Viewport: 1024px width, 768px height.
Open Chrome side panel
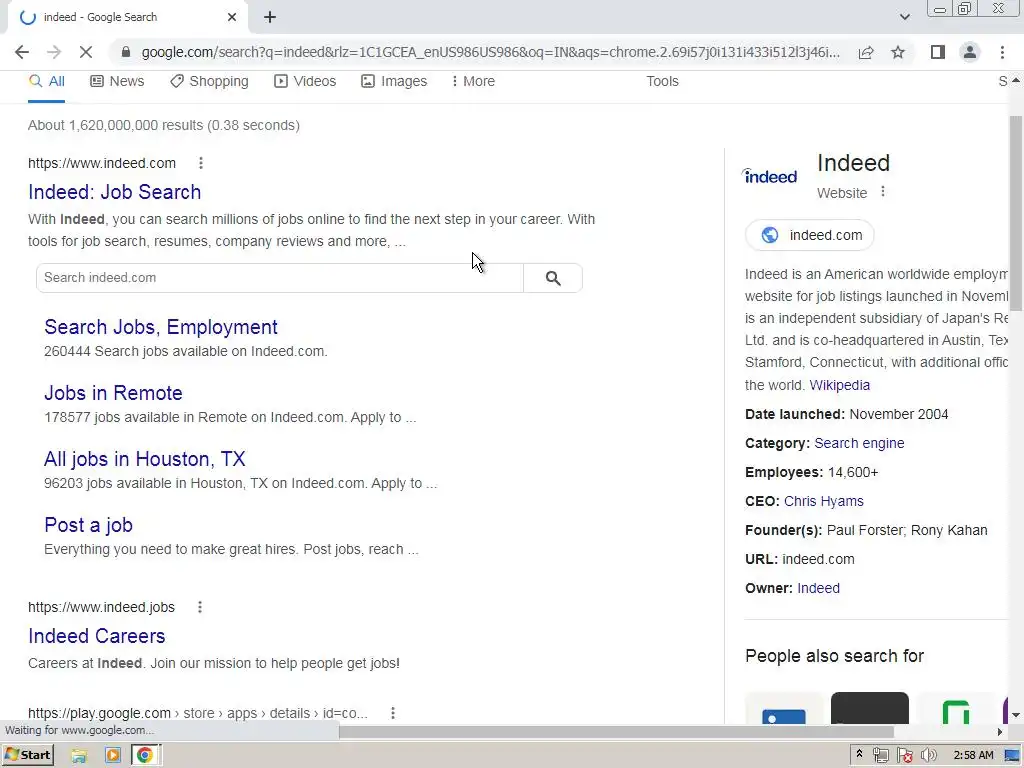pos(938,52)
